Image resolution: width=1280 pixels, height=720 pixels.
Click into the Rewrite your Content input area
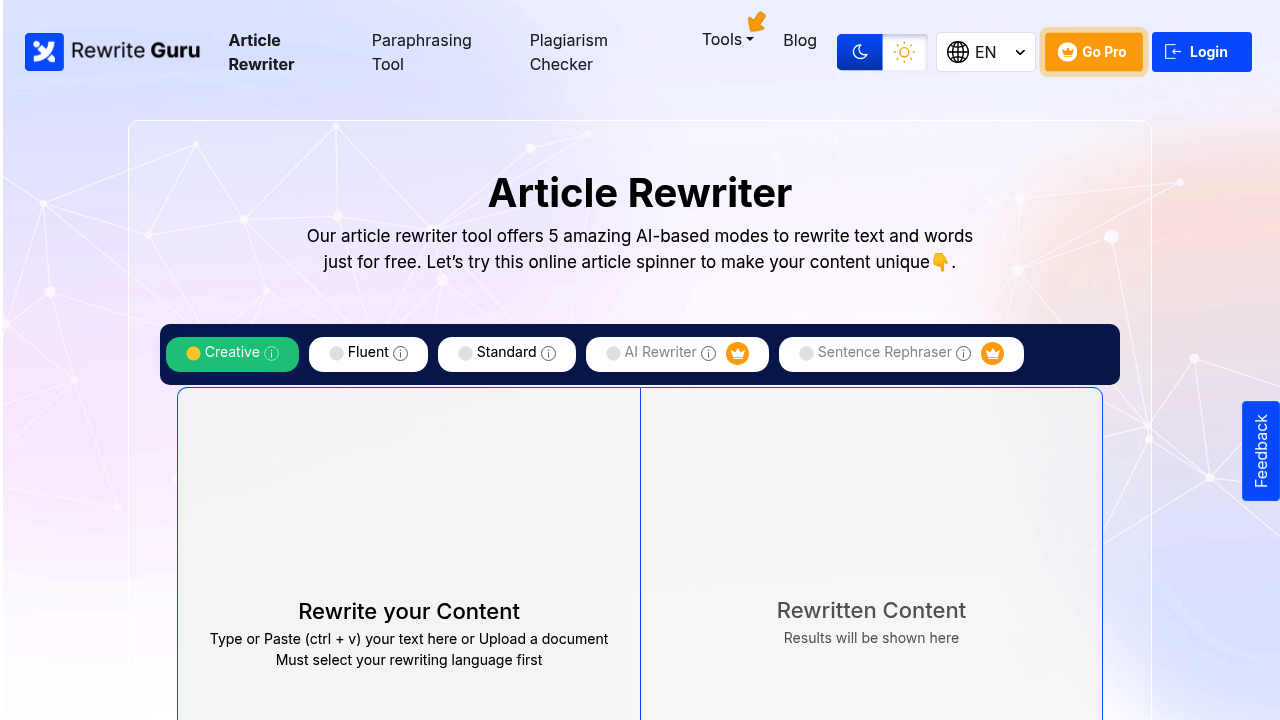pos(409,554)
